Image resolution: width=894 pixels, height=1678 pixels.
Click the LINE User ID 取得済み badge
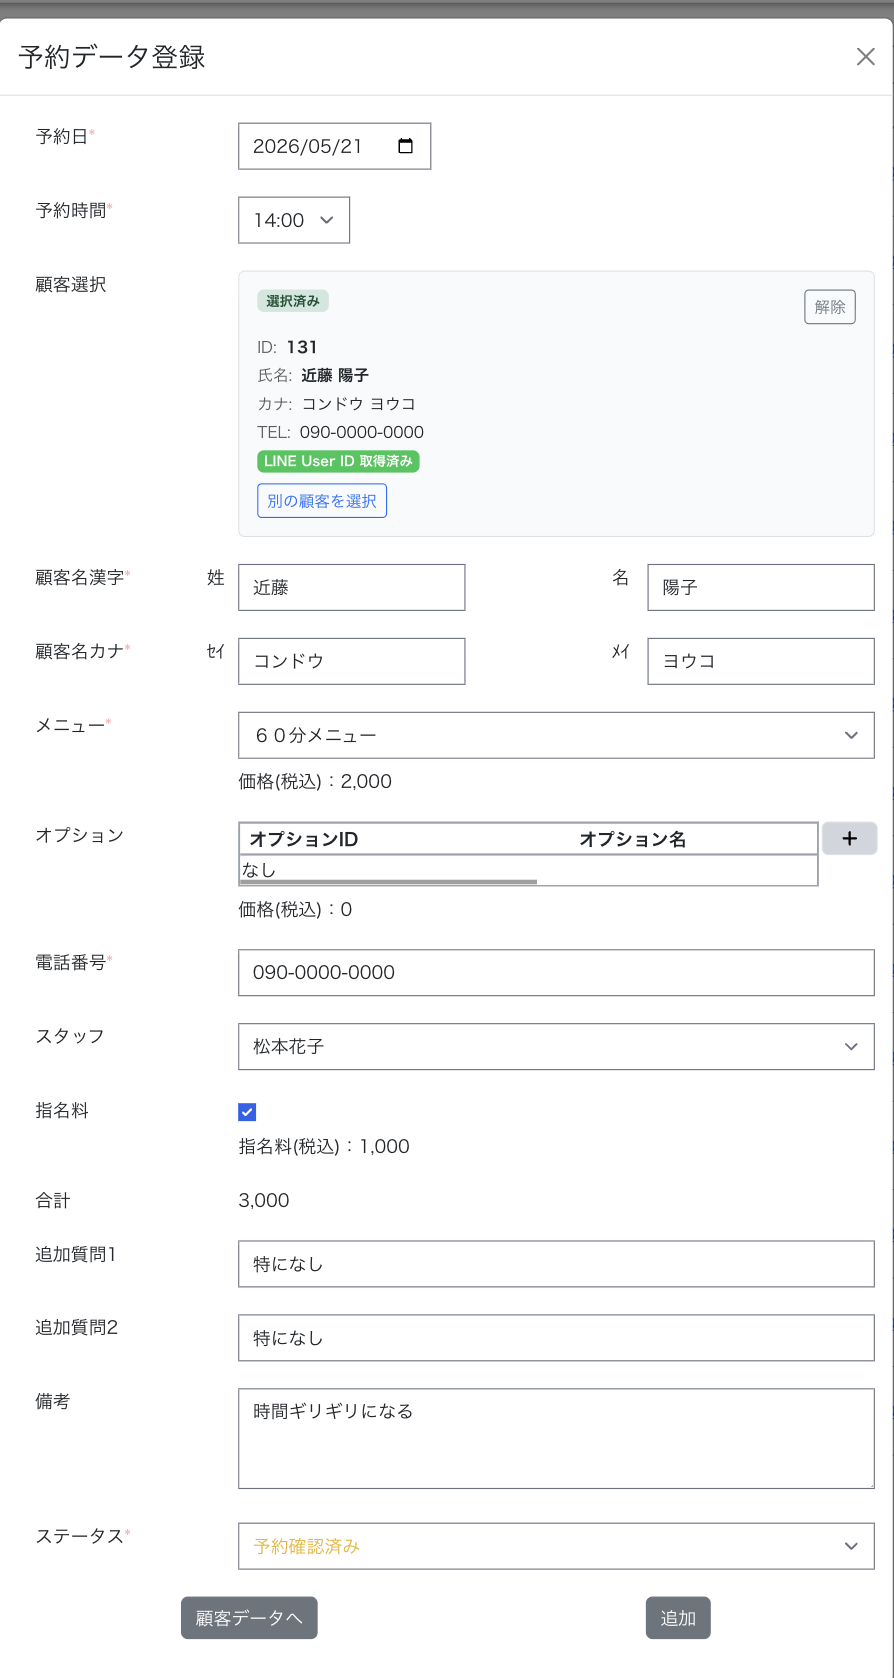tap(338, 461)
